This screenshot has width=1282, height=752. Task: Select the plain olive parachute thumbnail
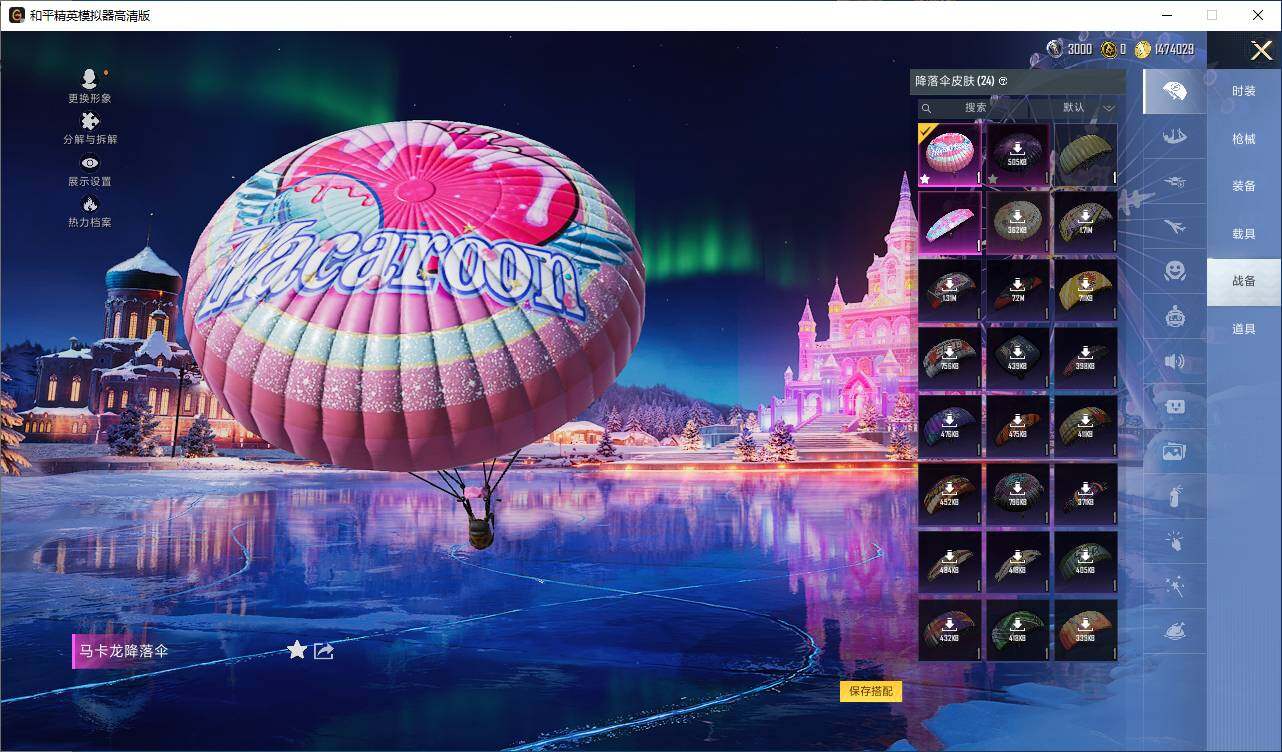point(1085,155)
